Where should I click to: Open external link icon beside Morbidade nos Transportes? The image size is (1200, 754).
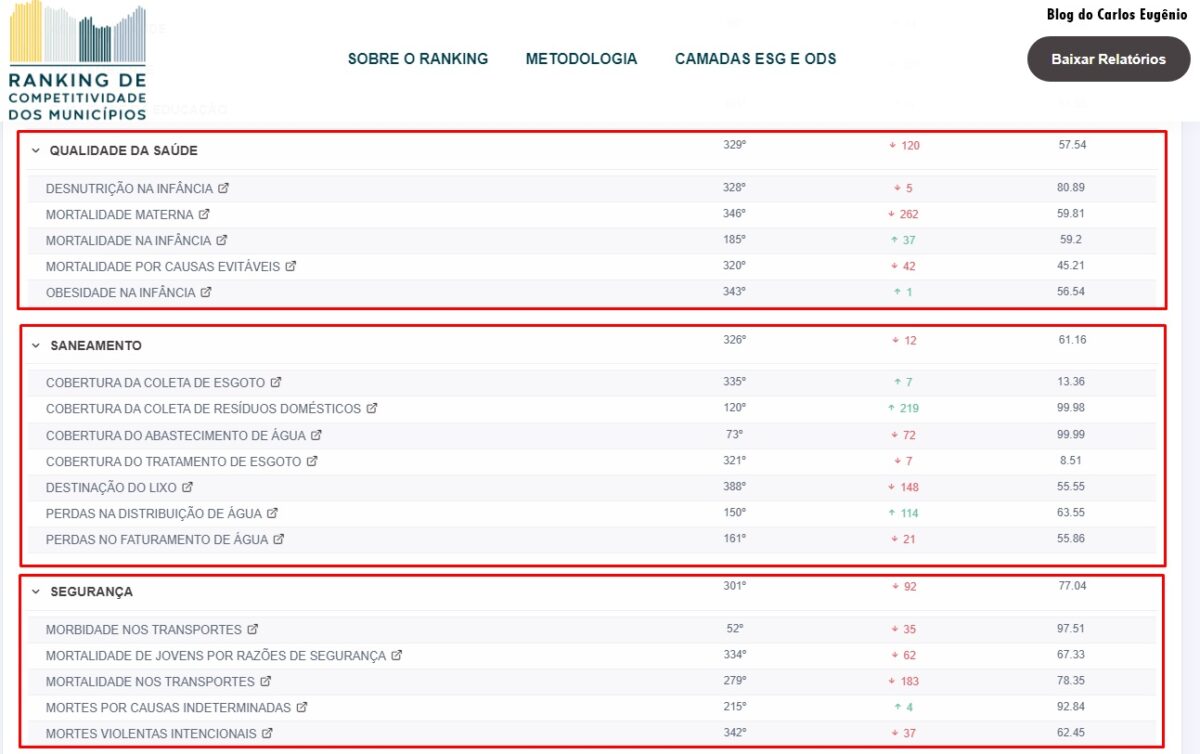[x=253, y=629]
